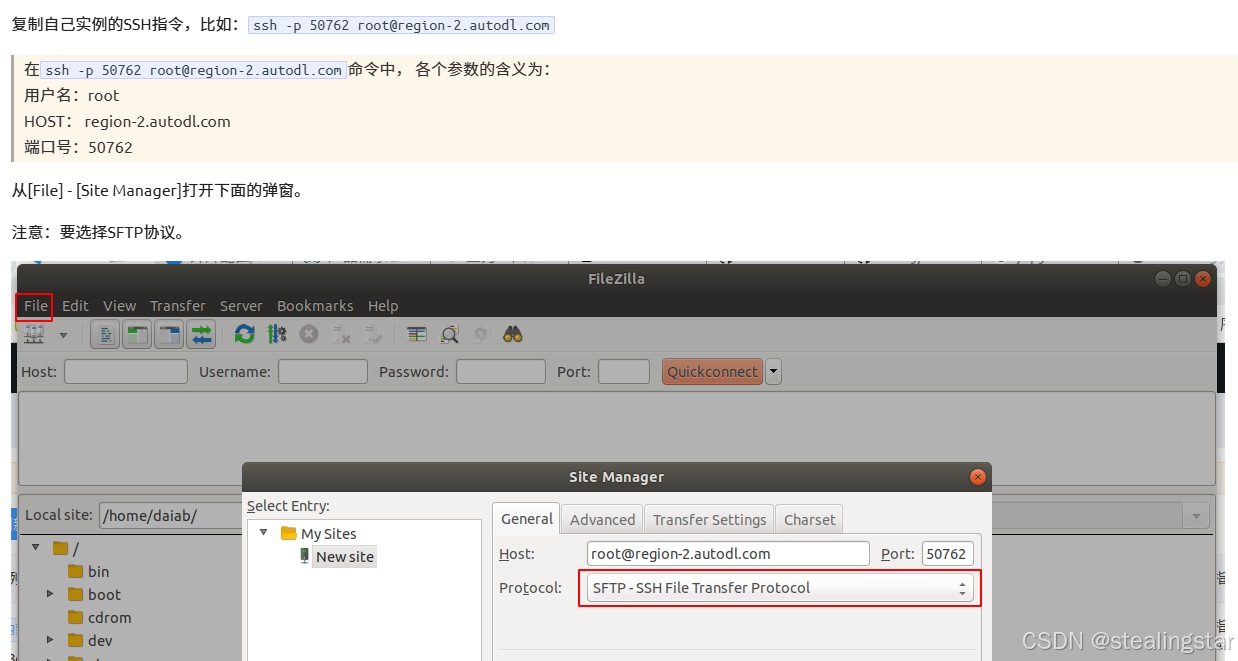
Task: Click the Cancel current operation icon
Action: [x=309, y=334]
